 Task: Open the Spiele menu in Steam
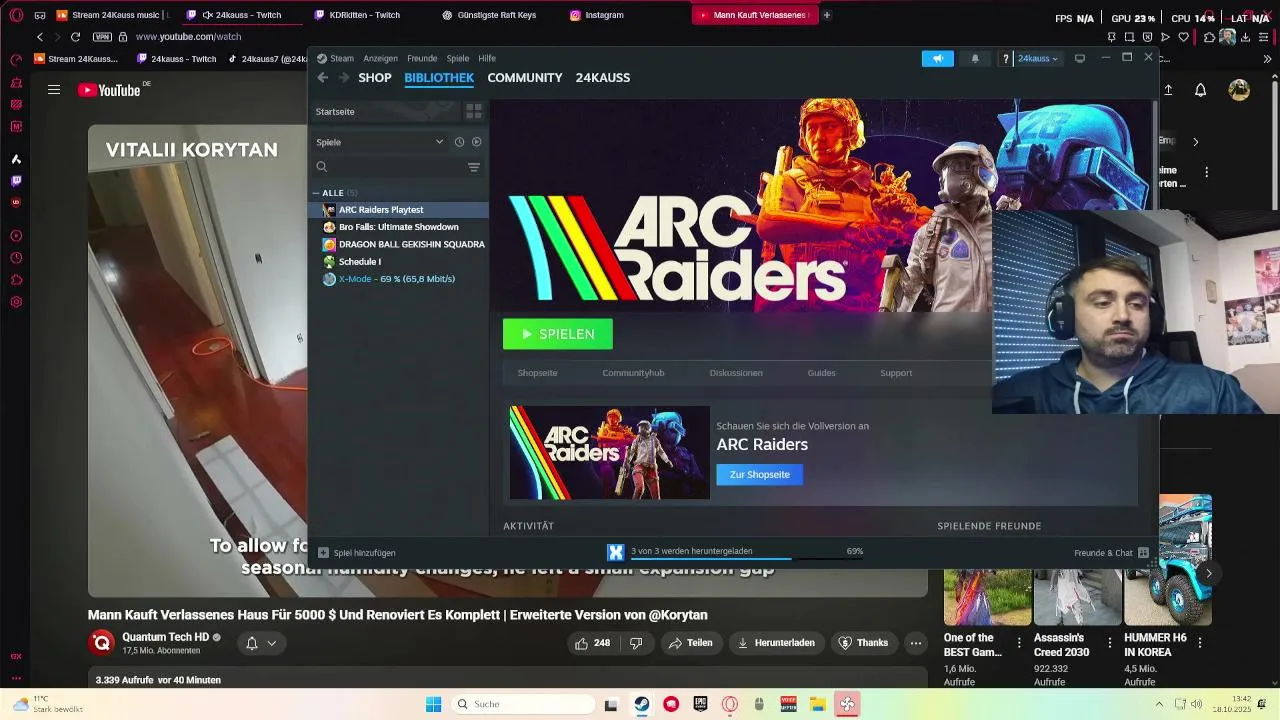coord(458,58)
